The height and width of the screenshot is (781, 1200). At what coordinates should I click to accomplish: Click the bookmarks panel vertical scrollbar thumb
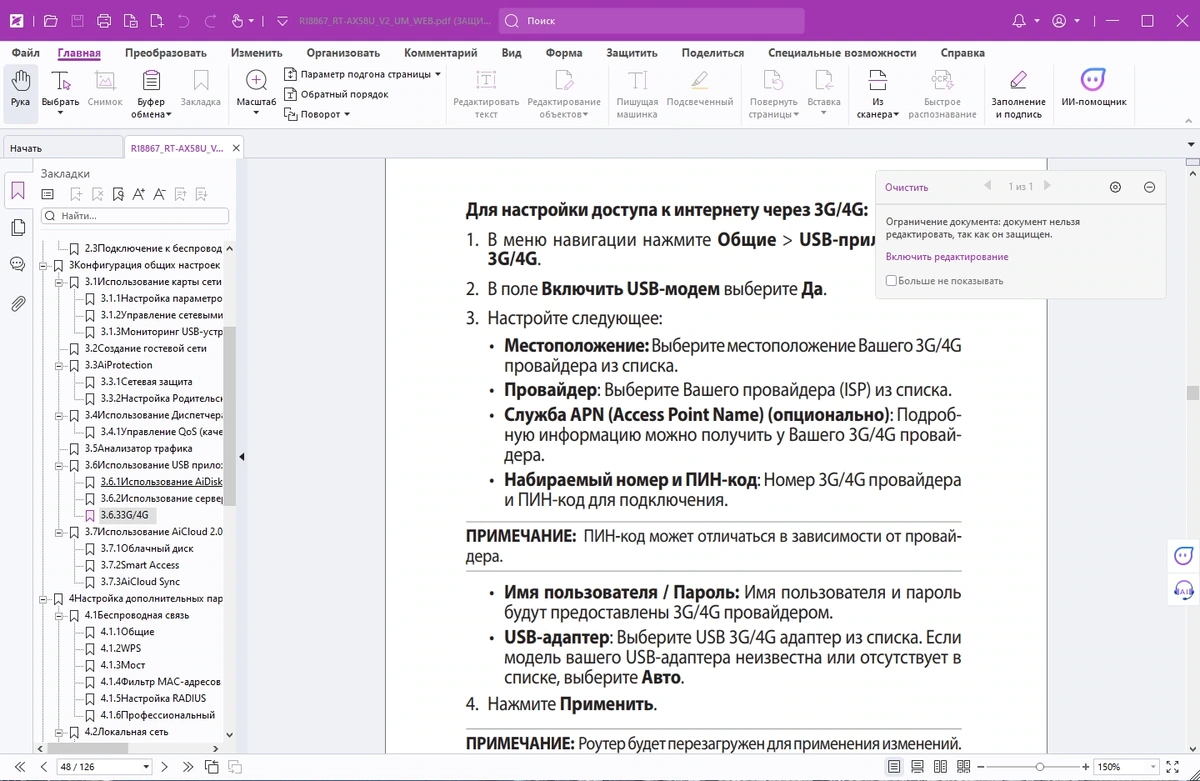[229, 415]
